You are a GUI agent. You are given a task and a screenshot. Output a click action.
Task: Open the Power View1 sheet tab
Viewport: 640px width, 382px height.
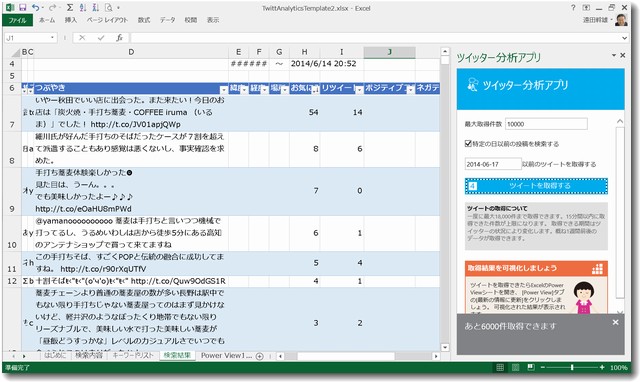(226, 355)
